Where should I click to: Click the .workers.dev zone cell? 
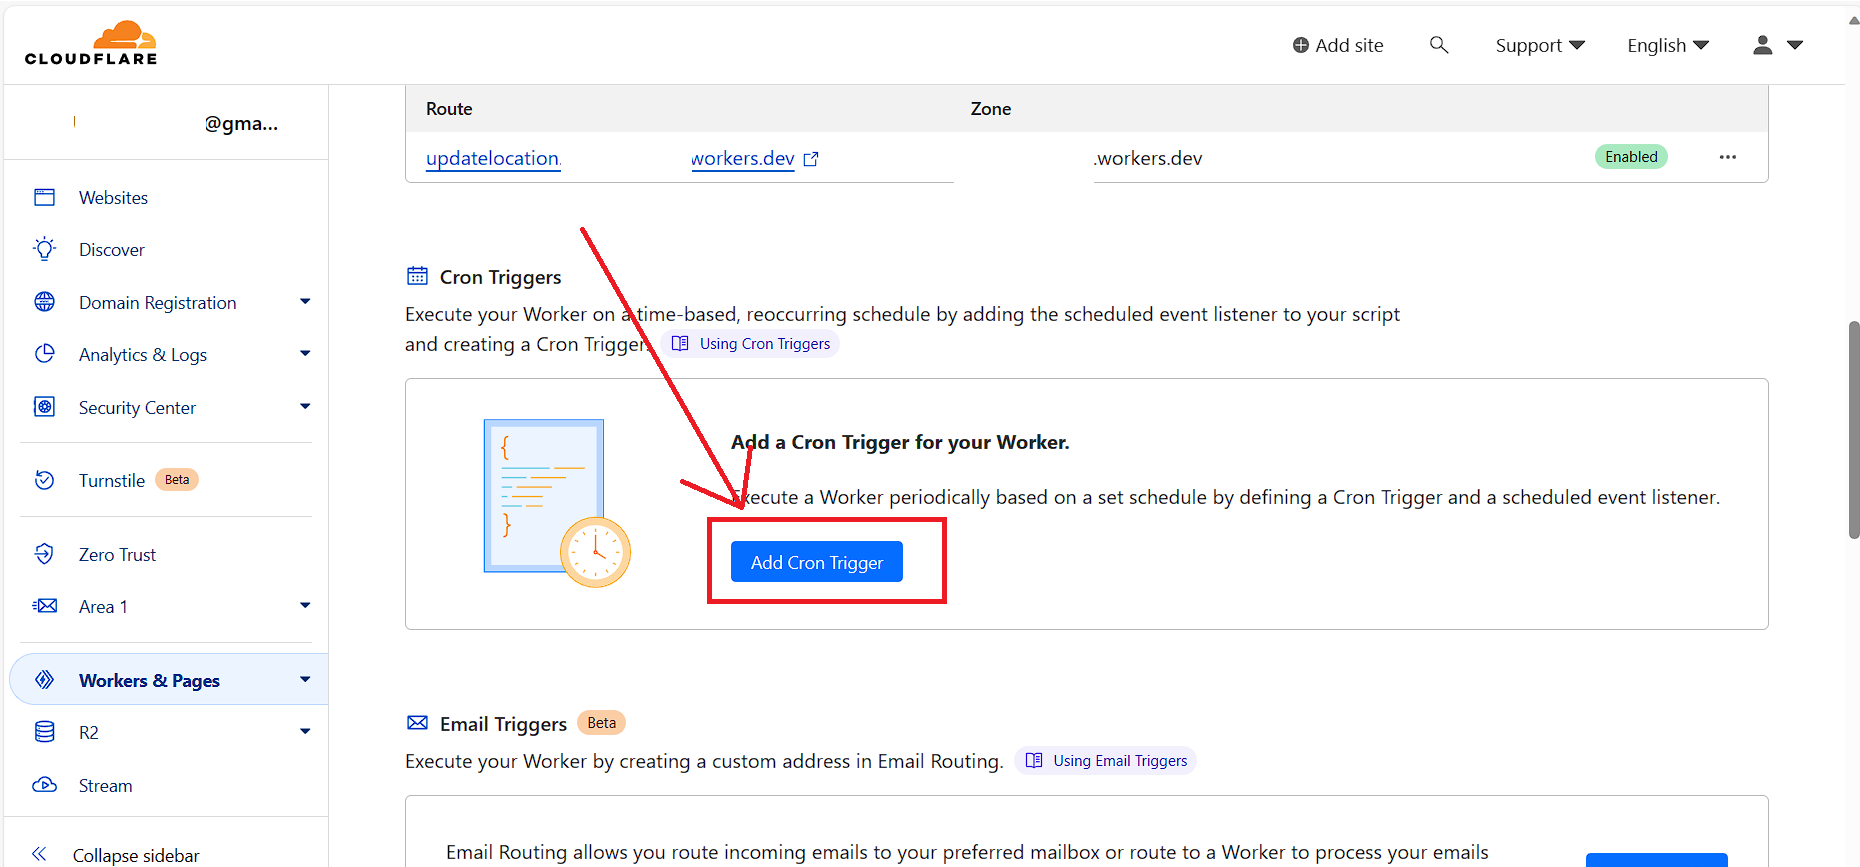1149,158
